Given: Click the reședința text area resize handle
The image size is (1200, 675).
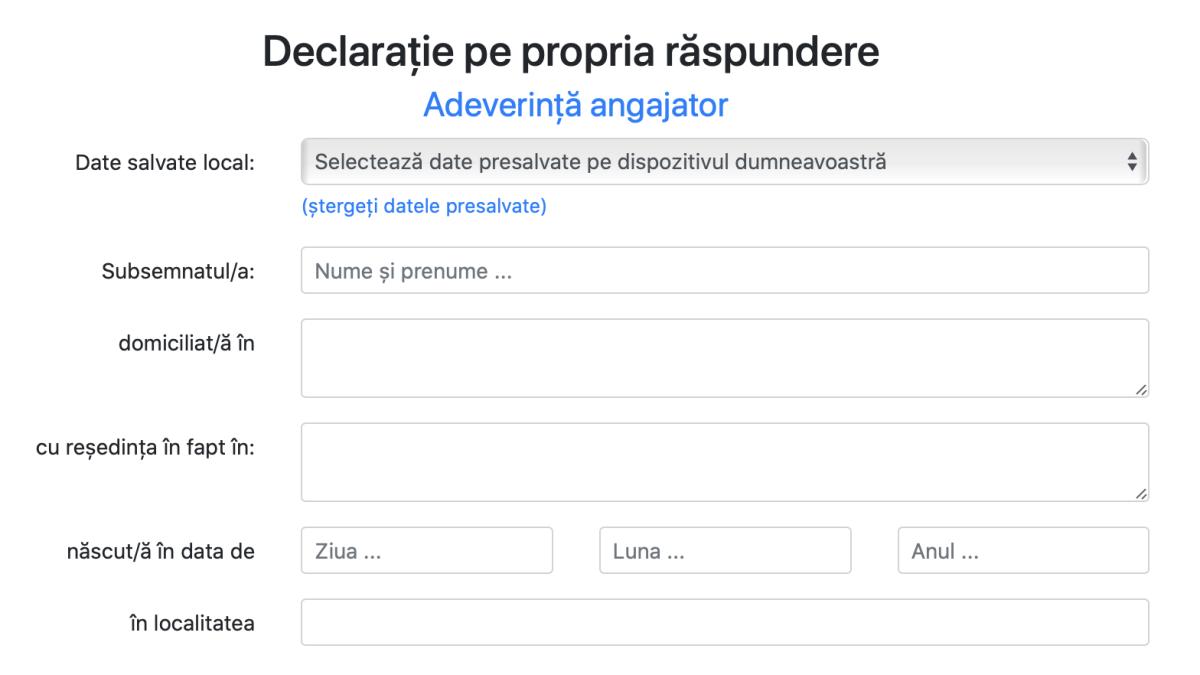Looking at the screenshot, I should [1141, 494].
